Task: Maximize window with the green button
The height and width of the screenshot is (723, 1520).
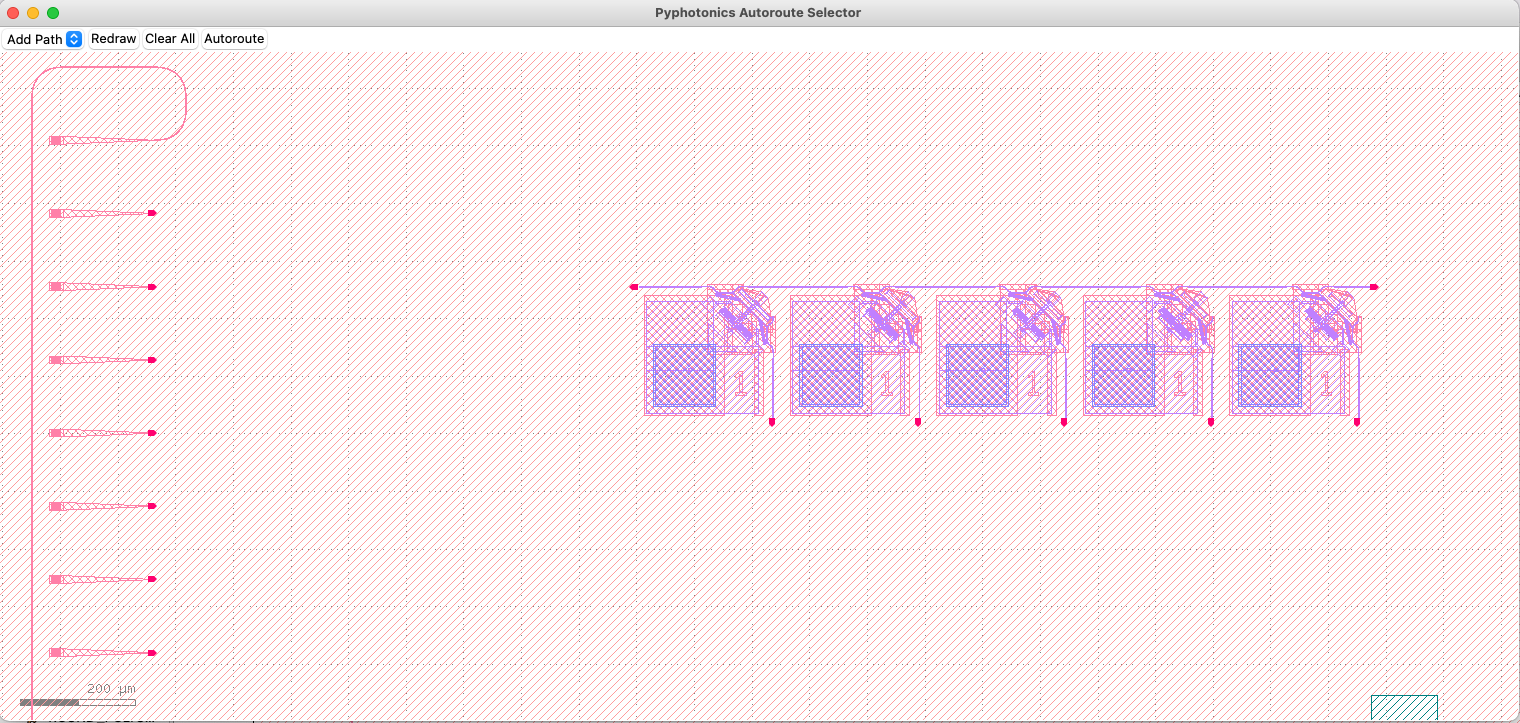Action: point(53,13)
